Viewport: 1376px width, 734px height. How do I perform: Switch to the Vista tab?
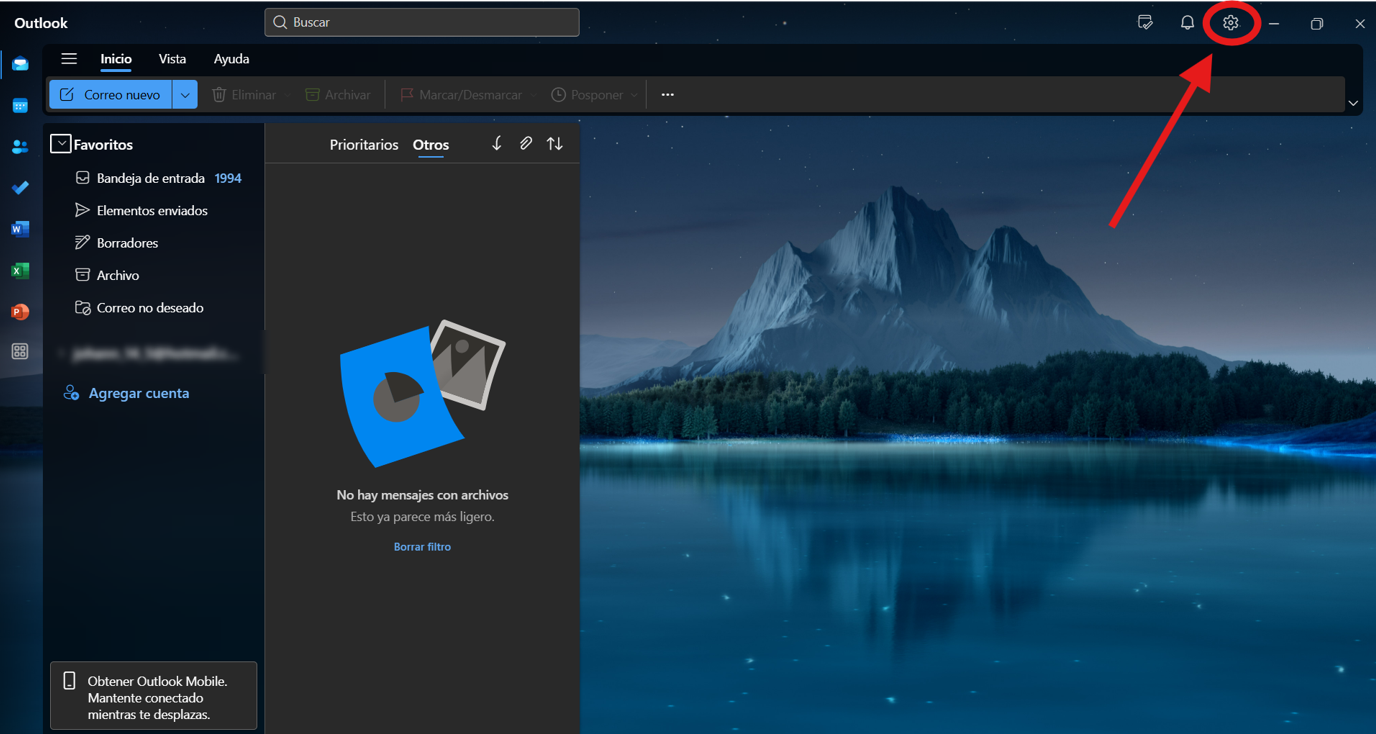172,59
